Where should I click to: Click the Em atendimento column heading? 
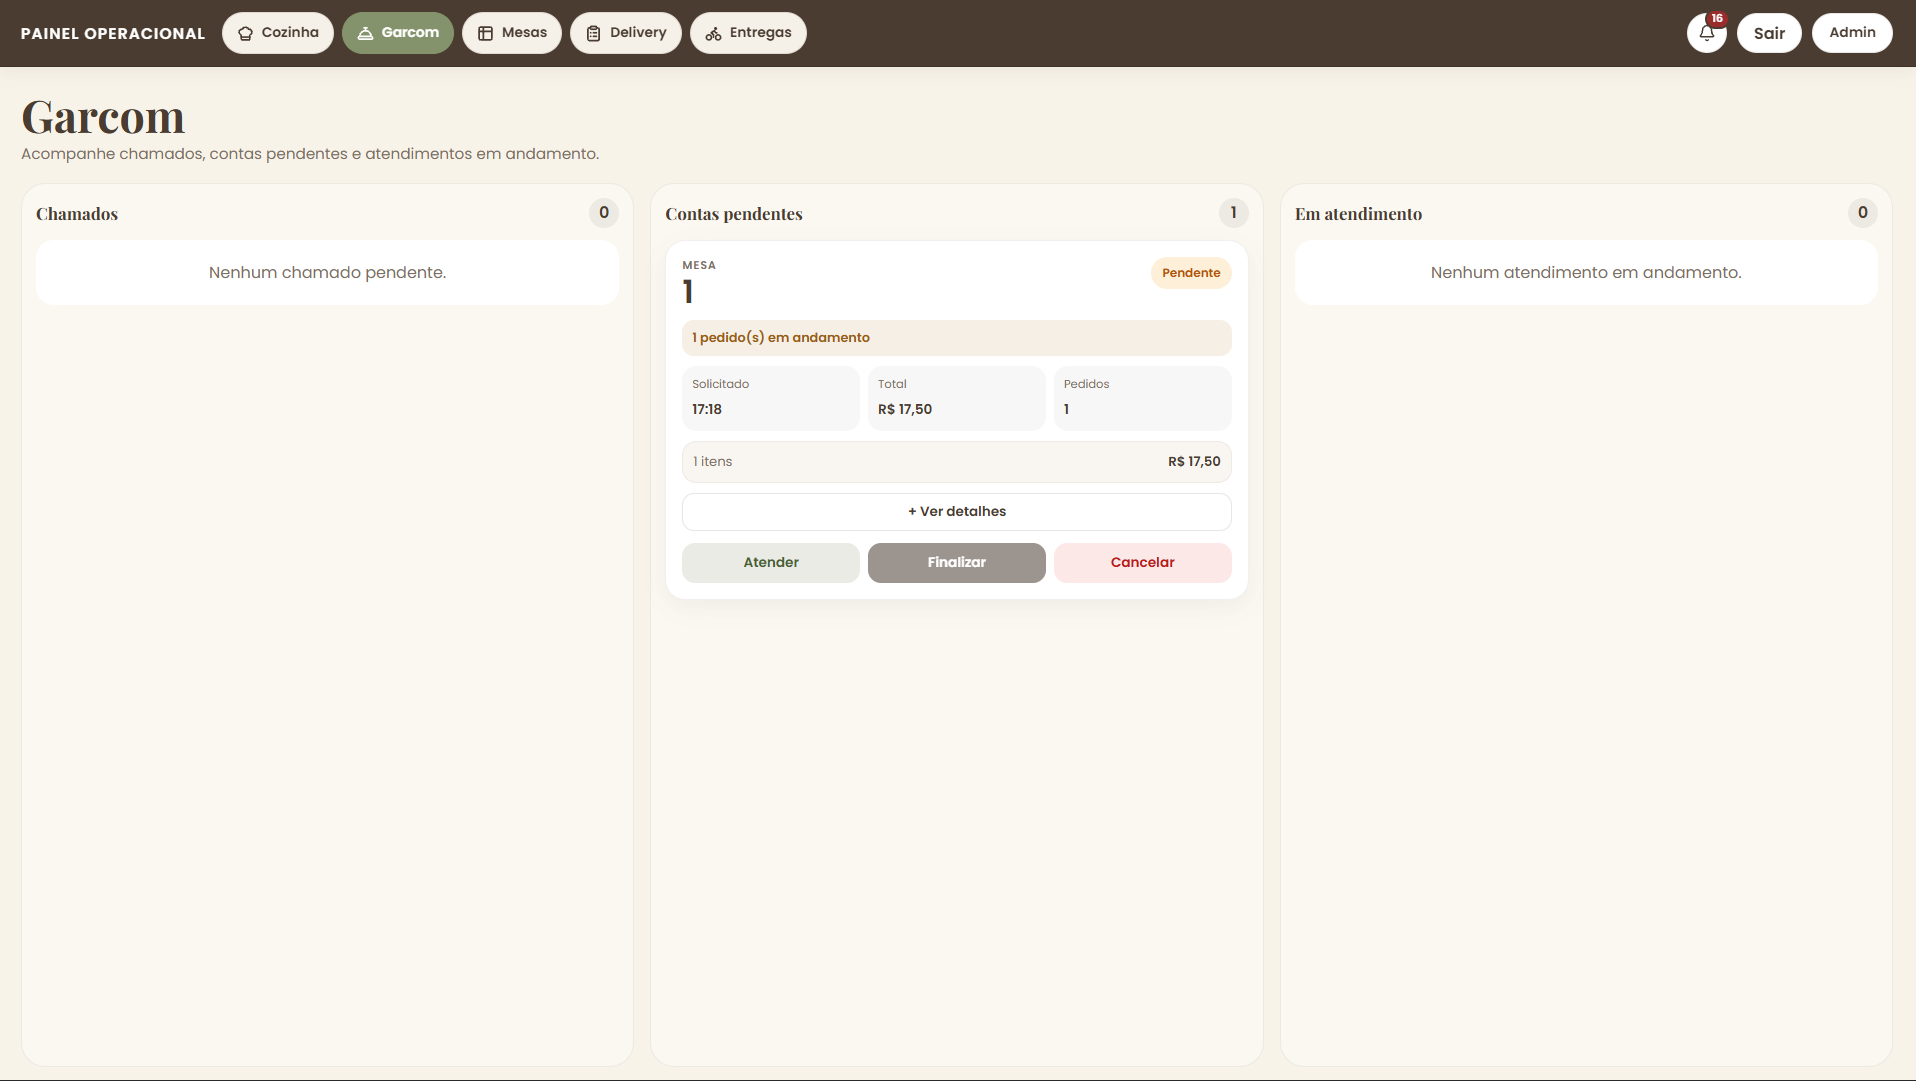coord(1358,214)
